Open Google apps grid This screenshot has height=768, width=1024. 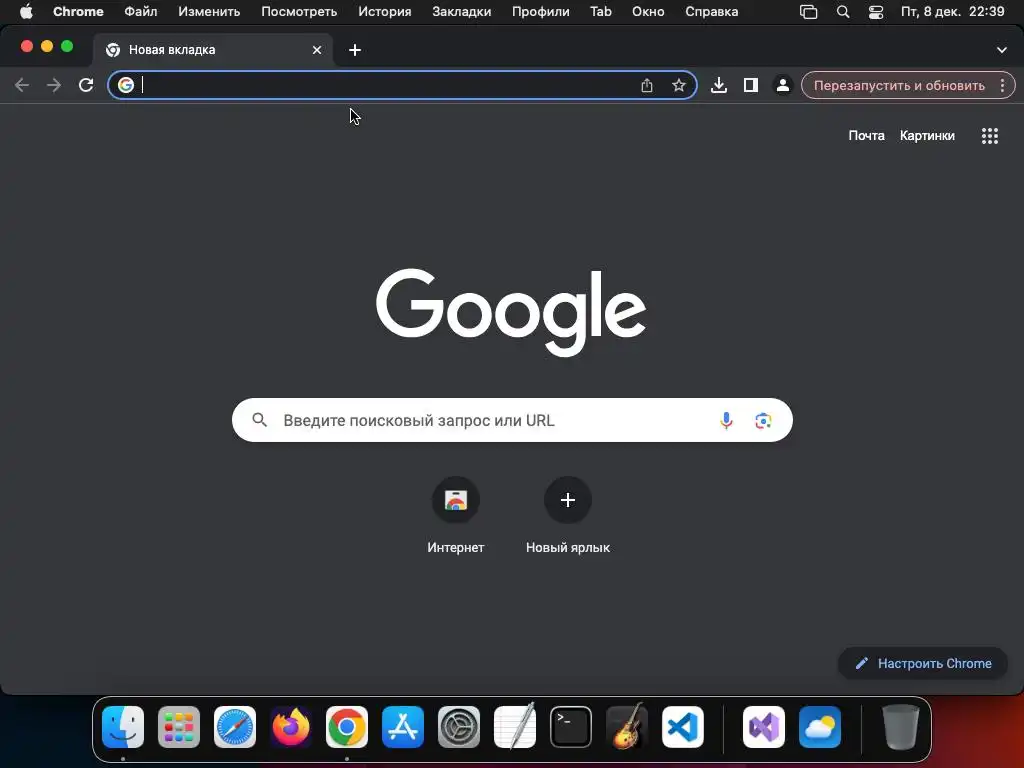click(x=989, y=135)
